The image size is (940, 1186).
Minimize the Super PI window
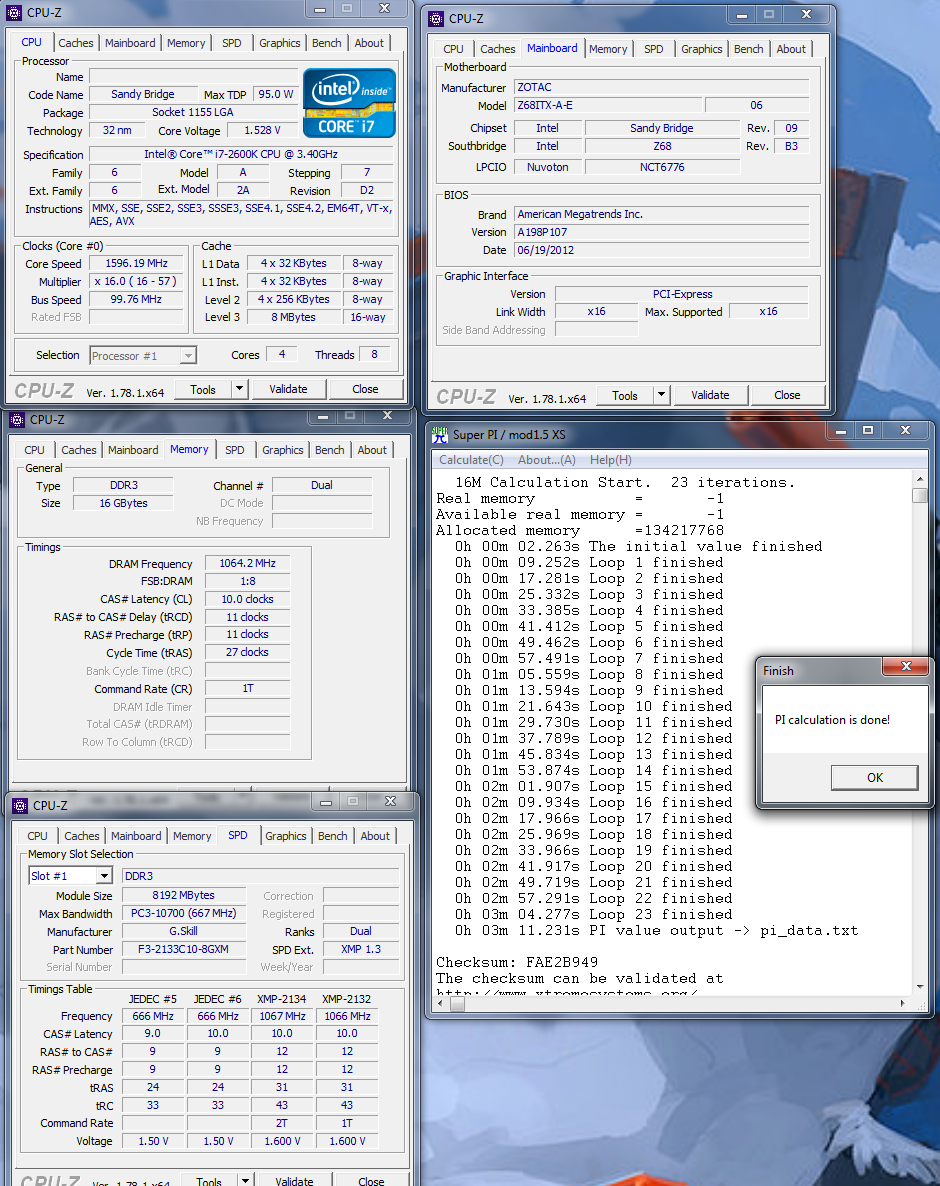pos(840,430)
